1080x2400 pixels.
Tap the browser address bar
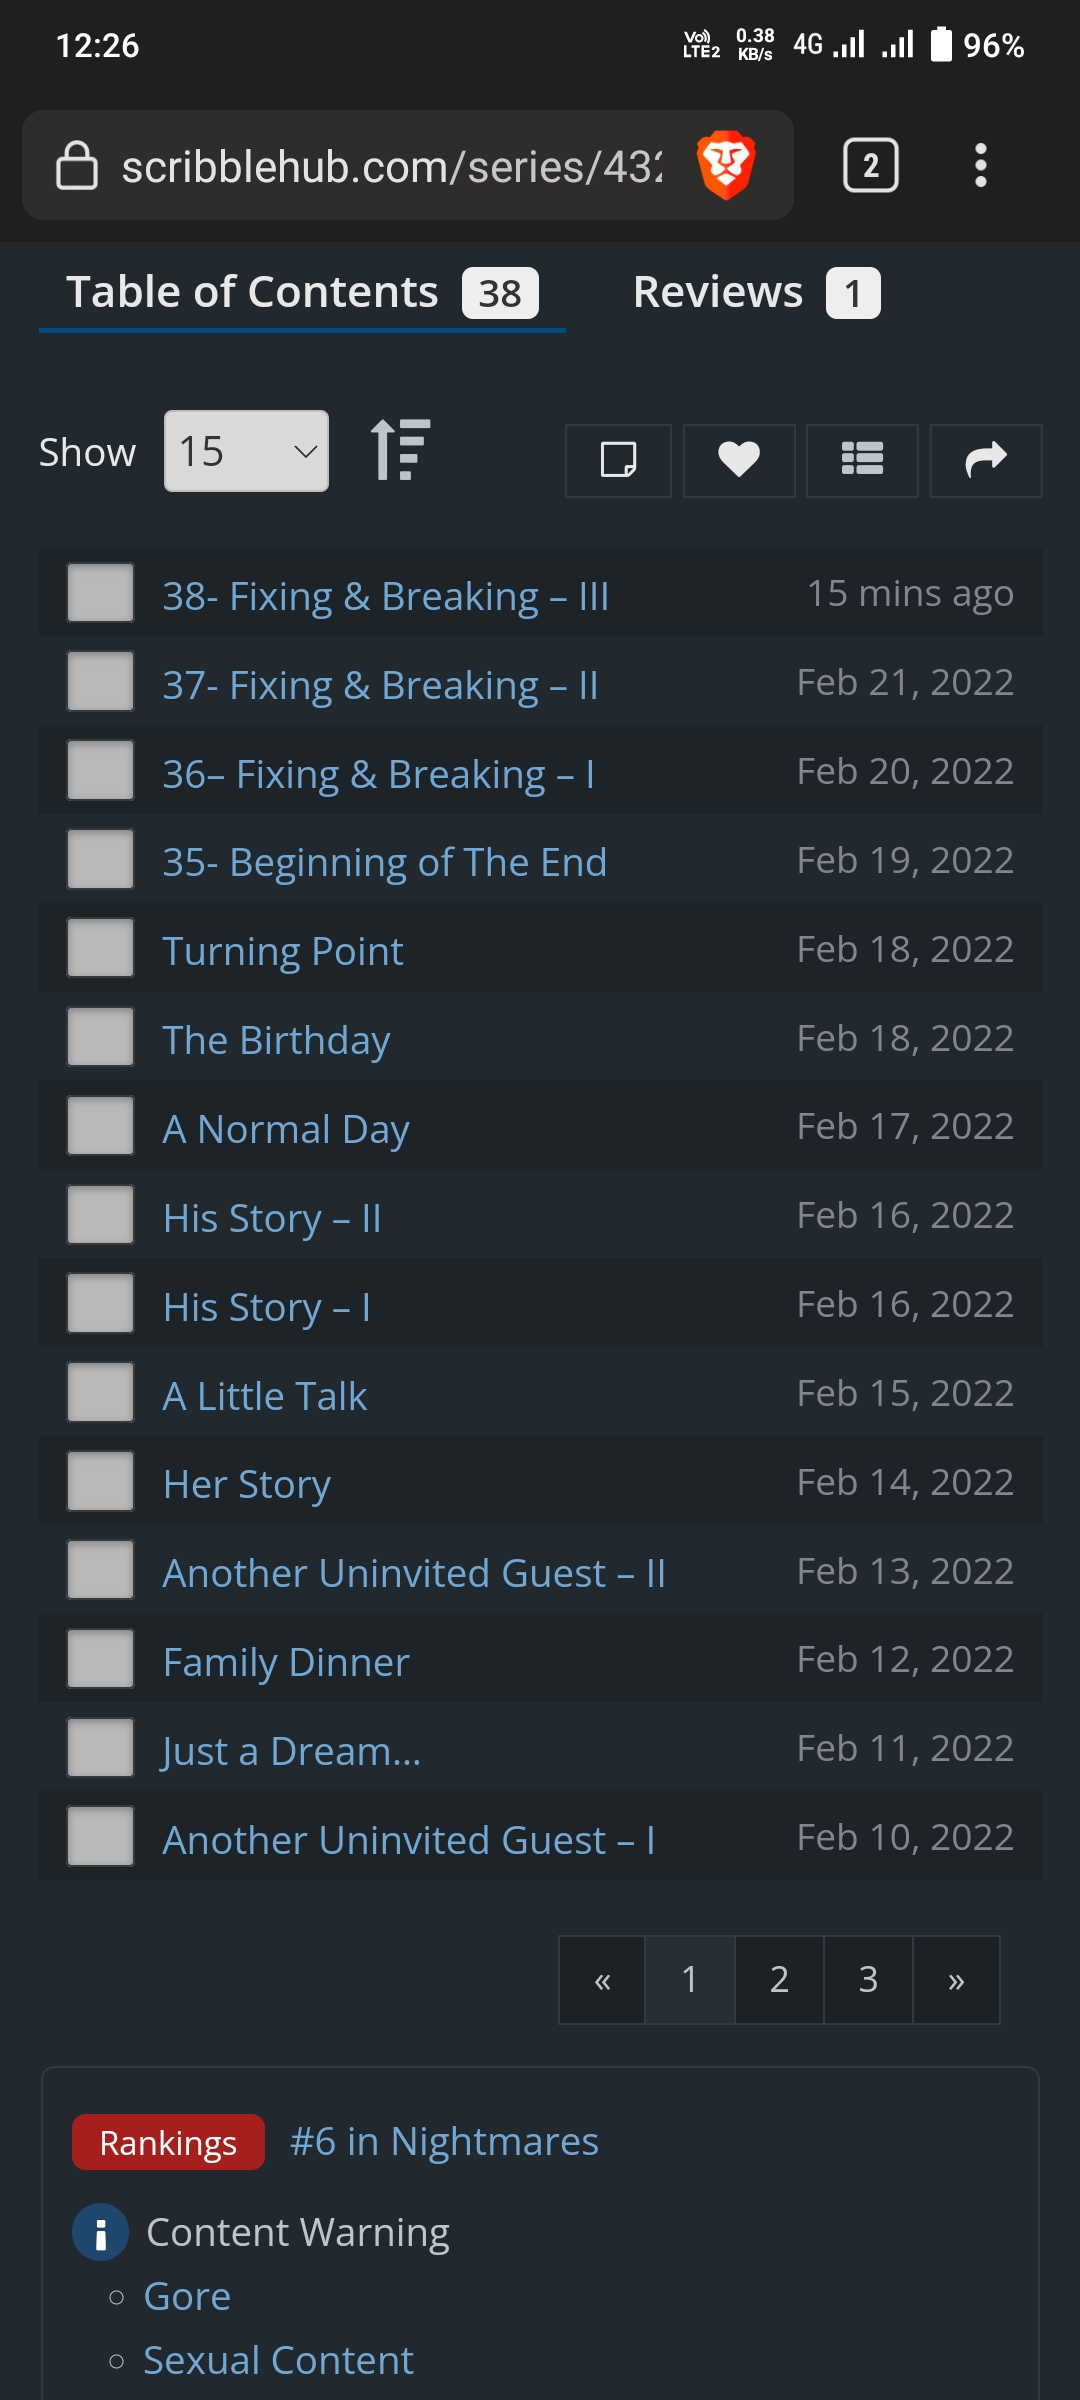point(390,166)
